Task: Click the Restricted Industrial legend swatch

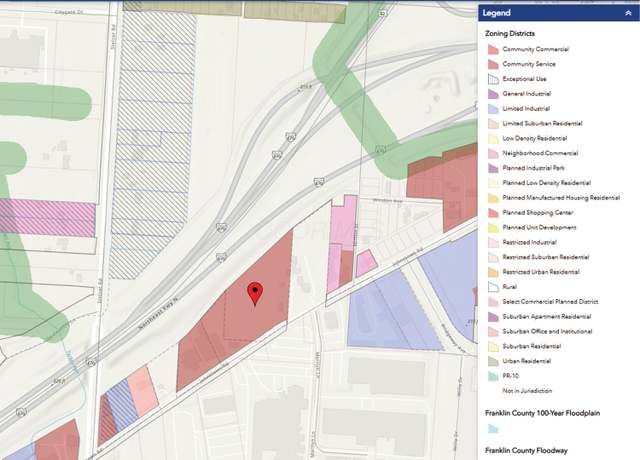Action: coord(493,242)
